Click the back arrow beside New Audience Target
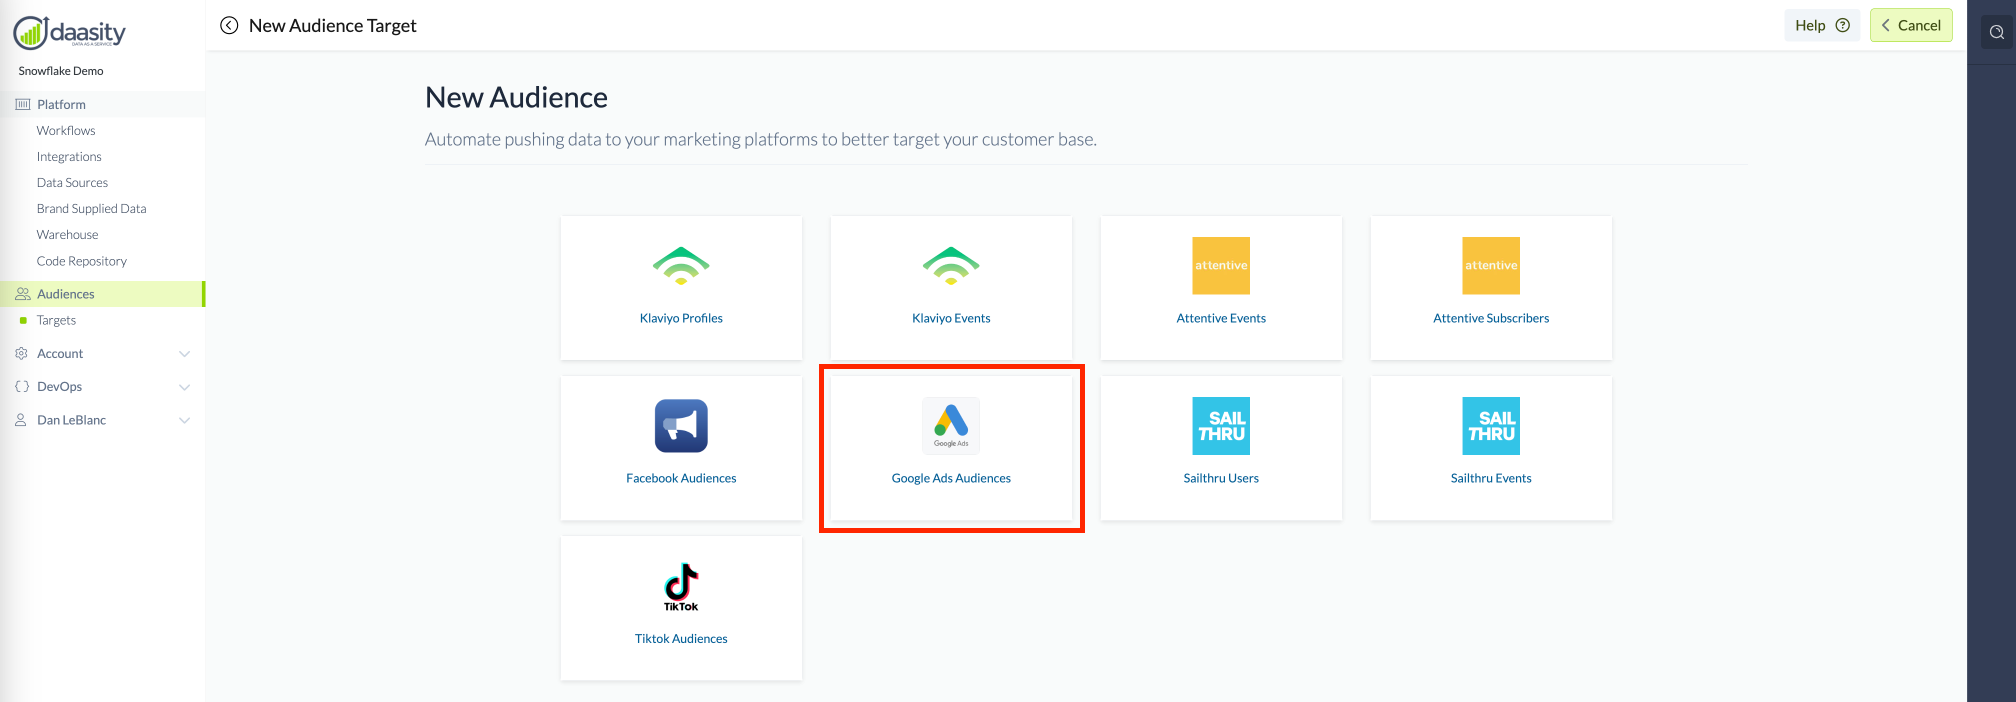Screen dimensions: 2016x702 (229, 26)
